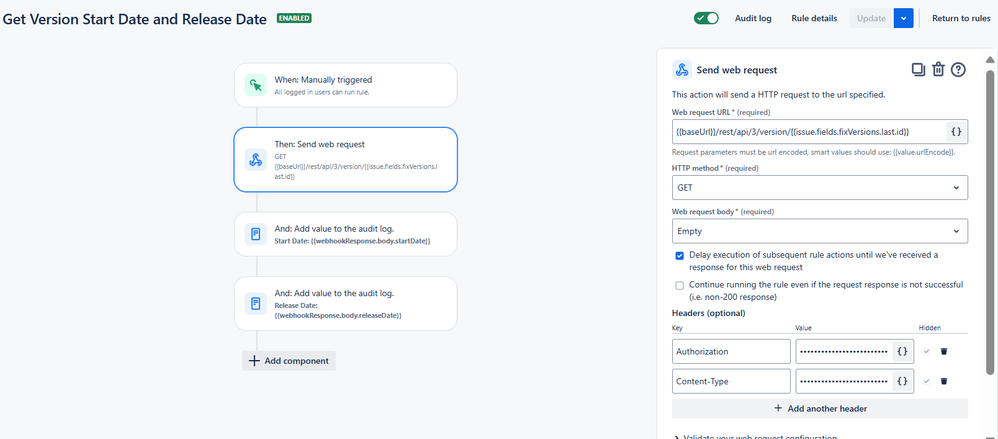Image resolution: width=998 pixels, height=439 pixels.
Task: Open Web request body Empty dropdown
Action: pyautogui.click(x=820, y=231)
